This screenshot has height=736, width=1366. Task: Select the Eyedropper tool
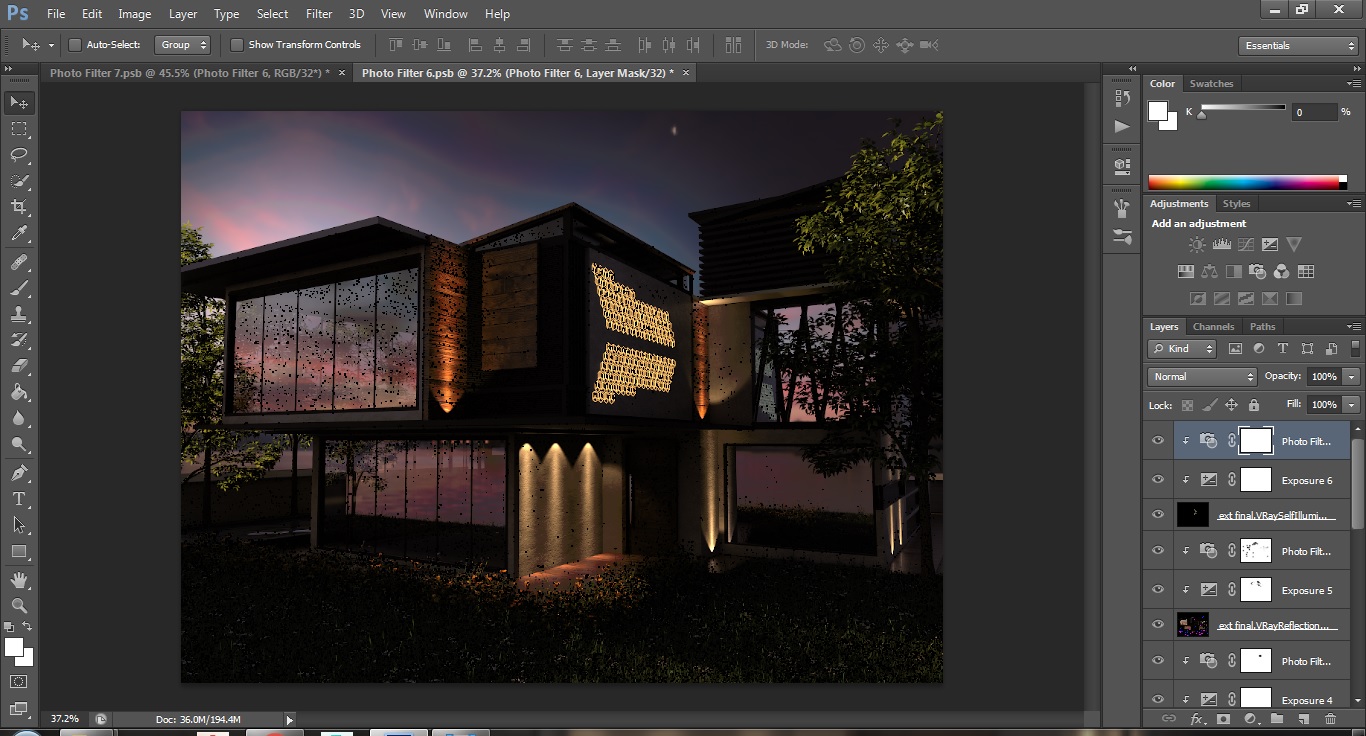(19, 234)
